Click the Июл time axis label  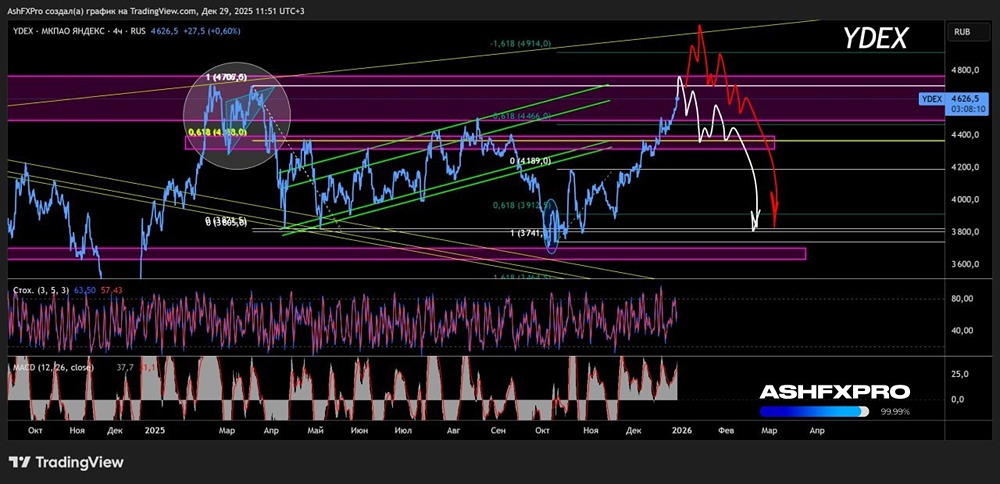click(x=403, y=430)
